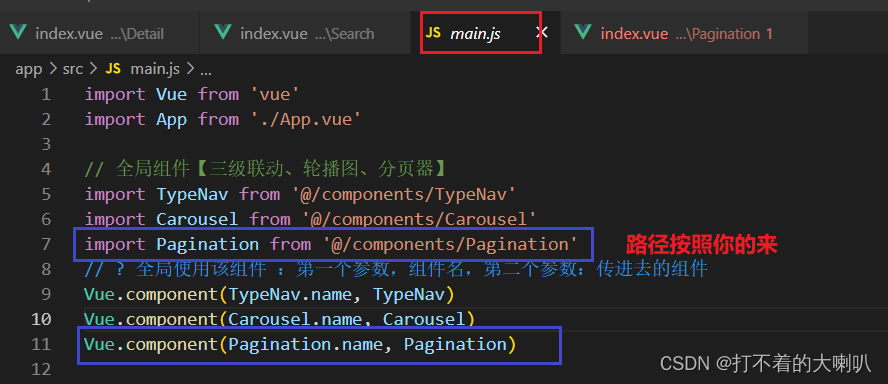888x384 pixels.
Task: Click the Vue.component(Pagination.name, Pagination) line
Action: point(300,344)
